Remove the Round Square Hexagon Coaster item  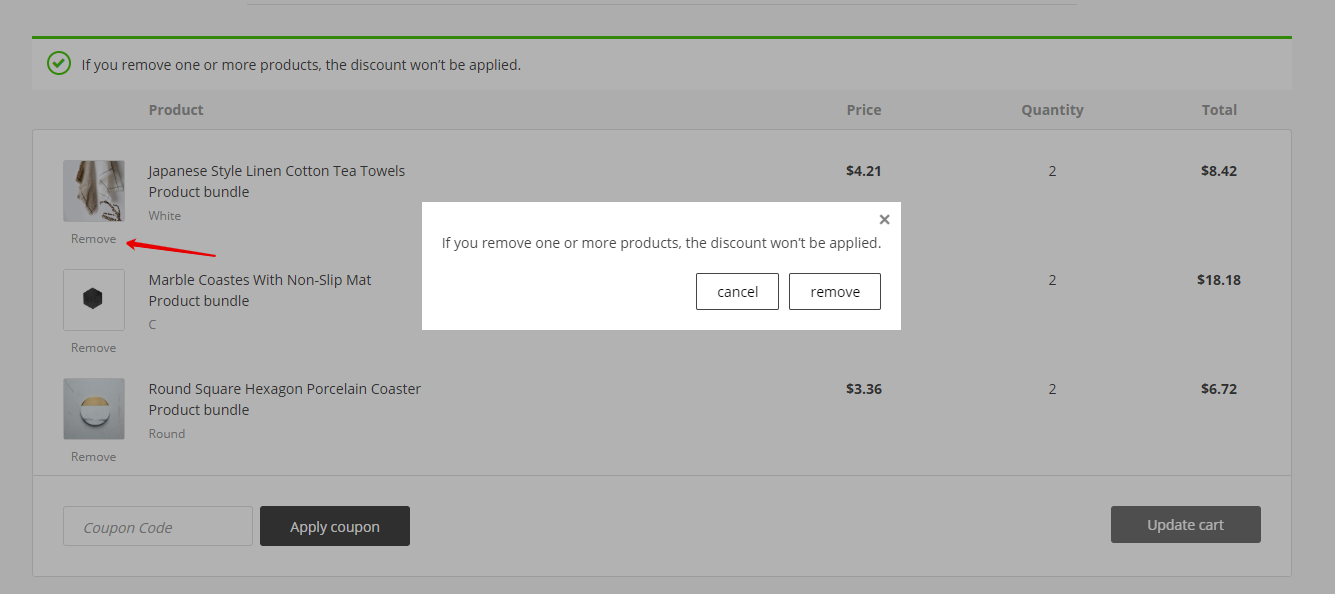(94, 457)
